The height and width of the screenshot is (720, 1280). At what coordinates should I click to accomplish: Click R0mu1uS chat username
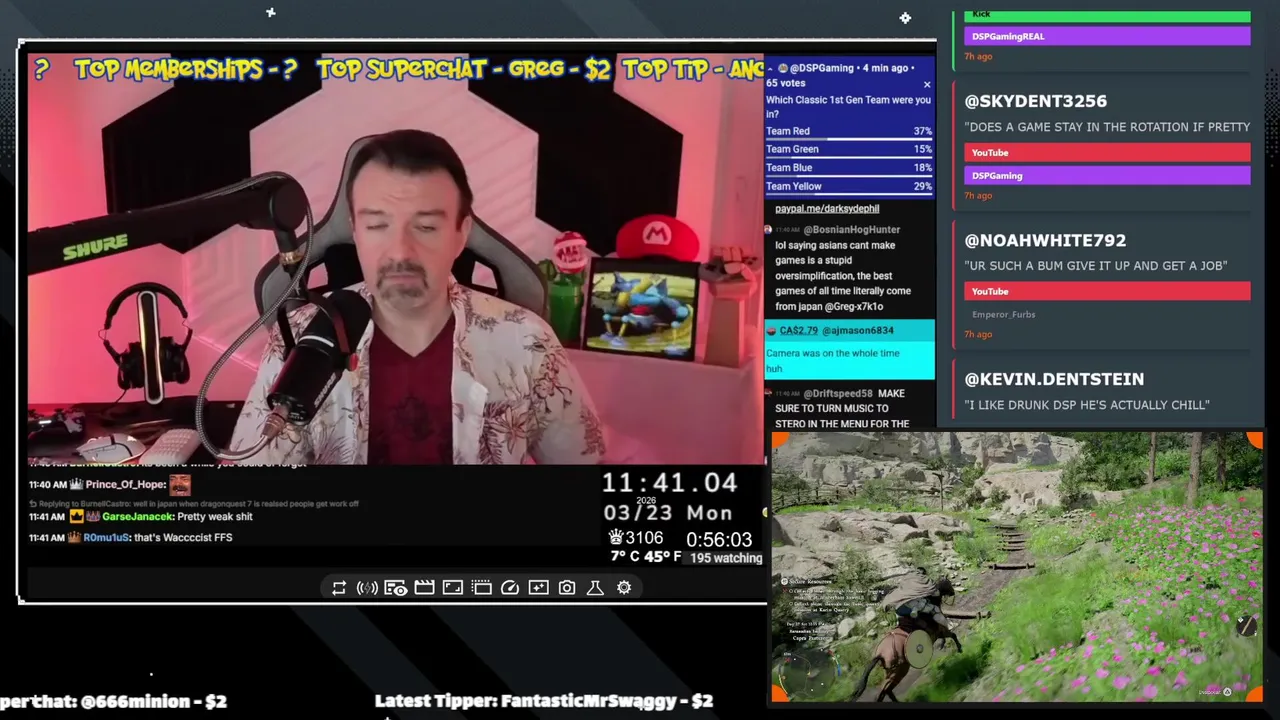(x=107, y=538)
